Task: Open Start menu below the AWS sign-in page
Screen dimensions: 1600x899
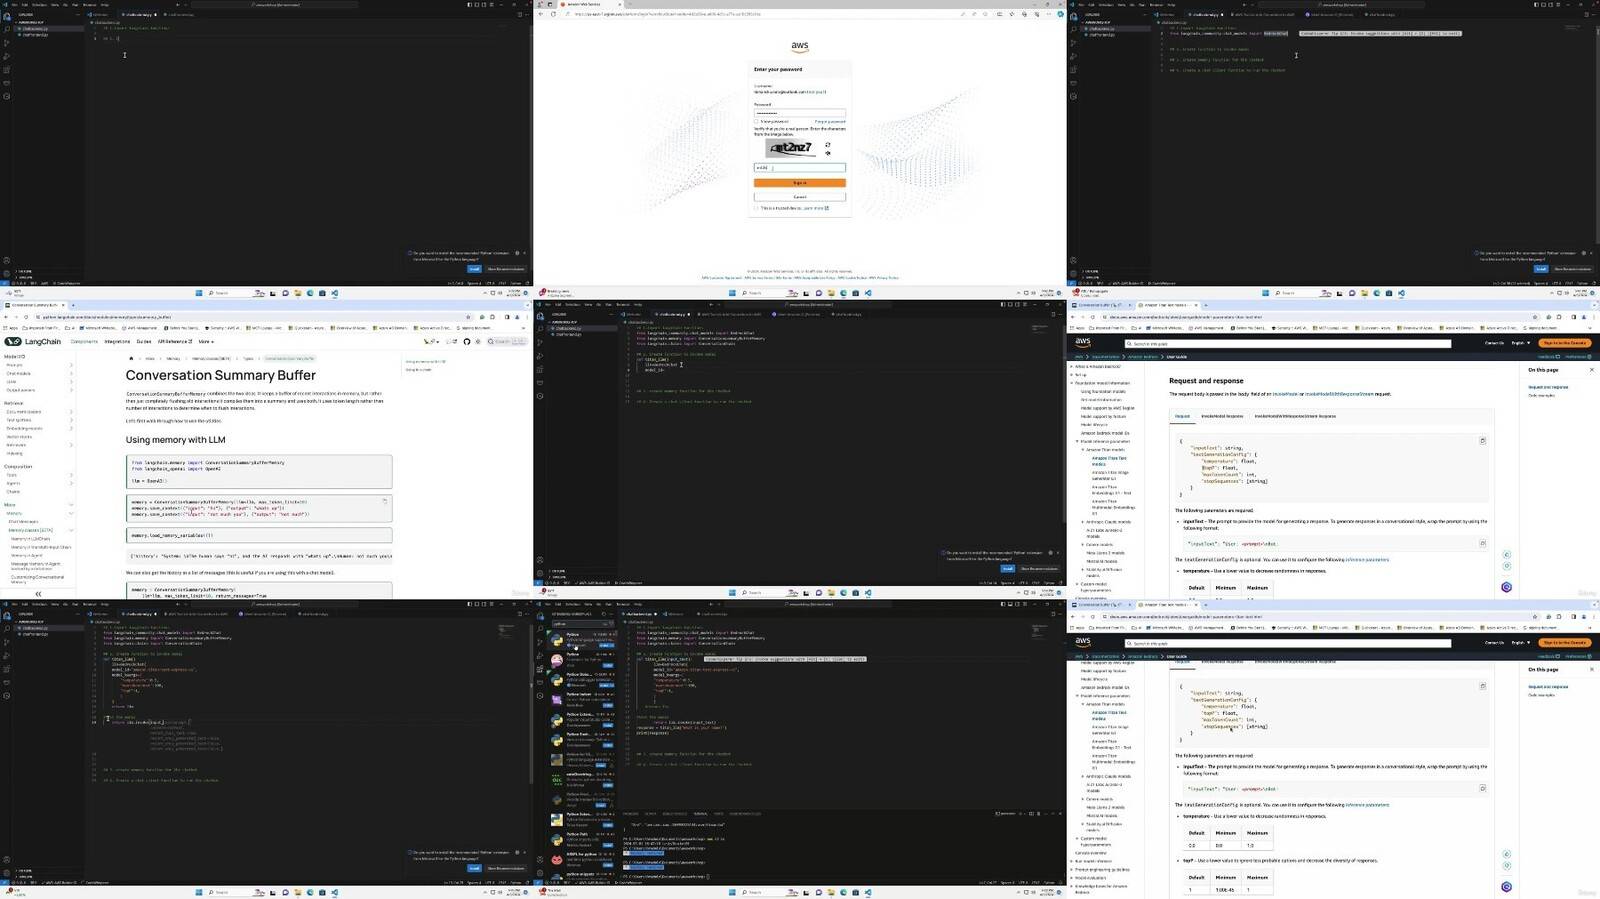Action: click(732, 293)
